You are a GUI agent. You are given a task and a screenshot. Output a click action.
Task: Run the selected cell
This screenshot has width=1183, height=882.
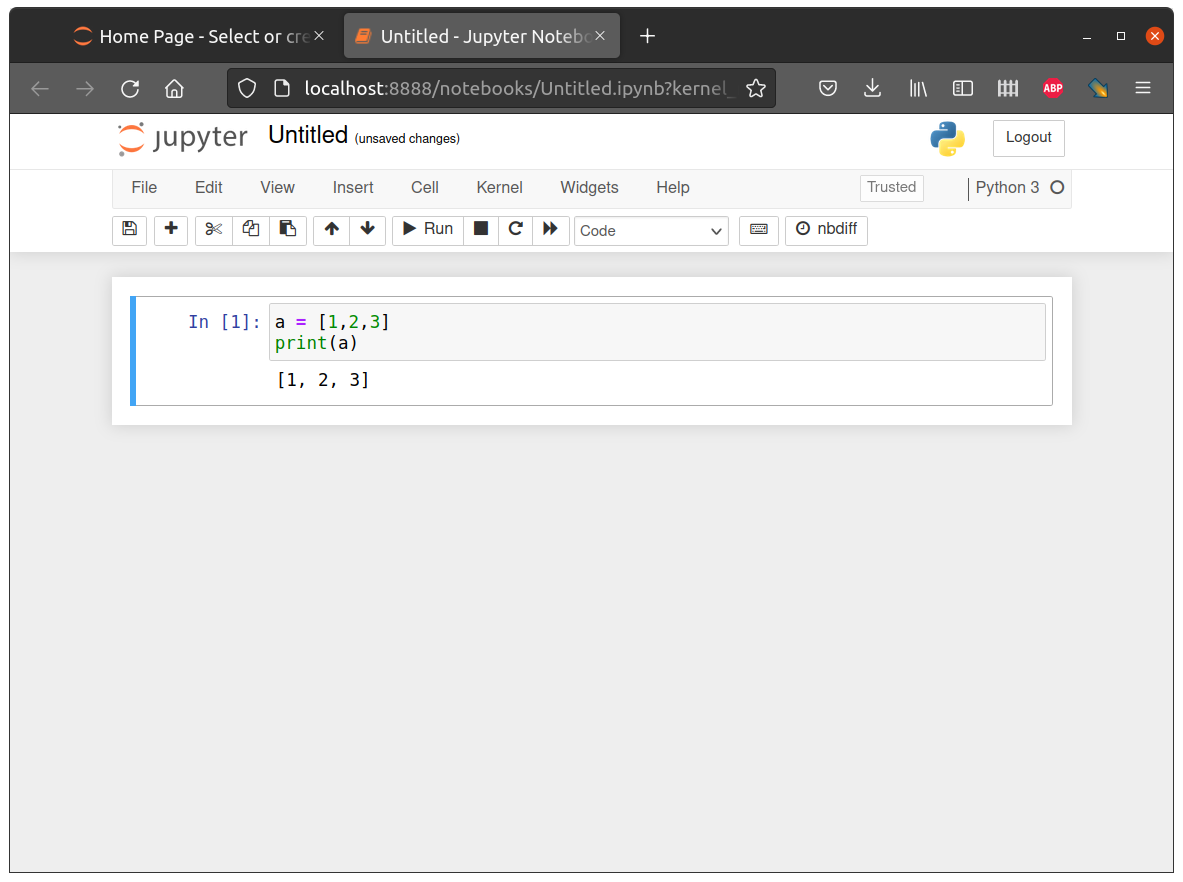(x=427, y=229)
